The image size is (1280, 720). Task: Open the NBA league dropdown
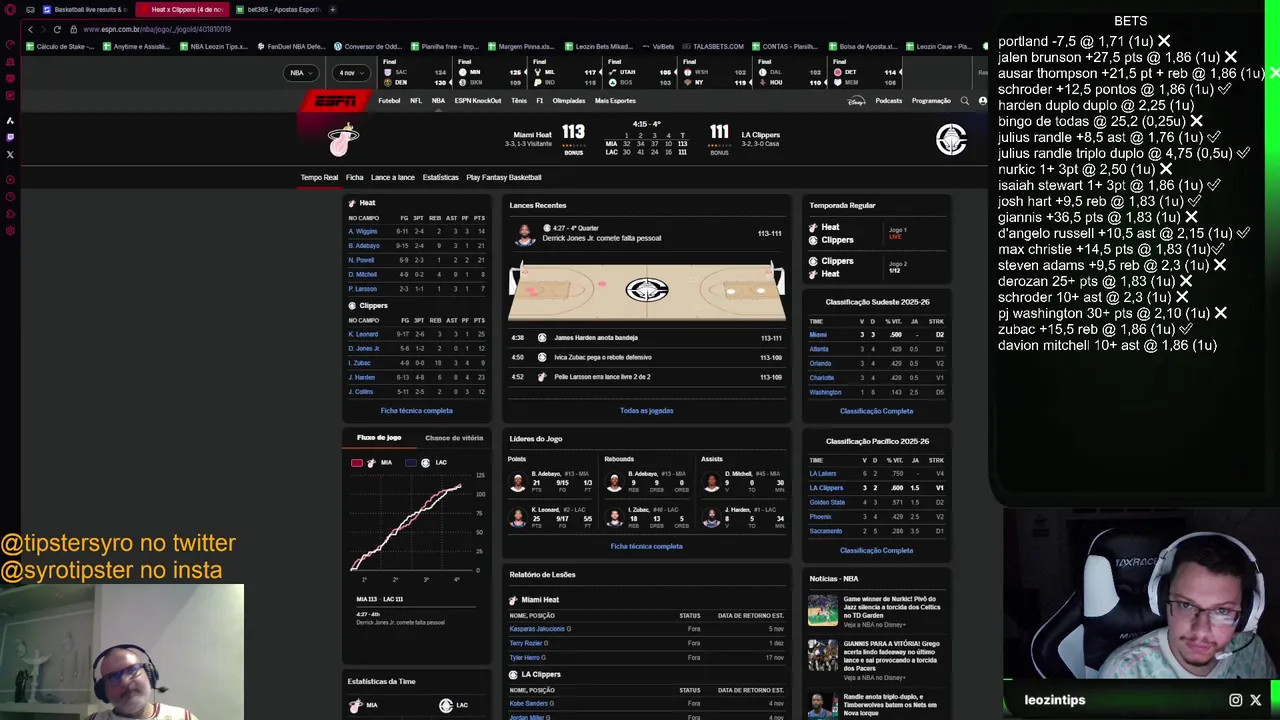coord(300,73)
